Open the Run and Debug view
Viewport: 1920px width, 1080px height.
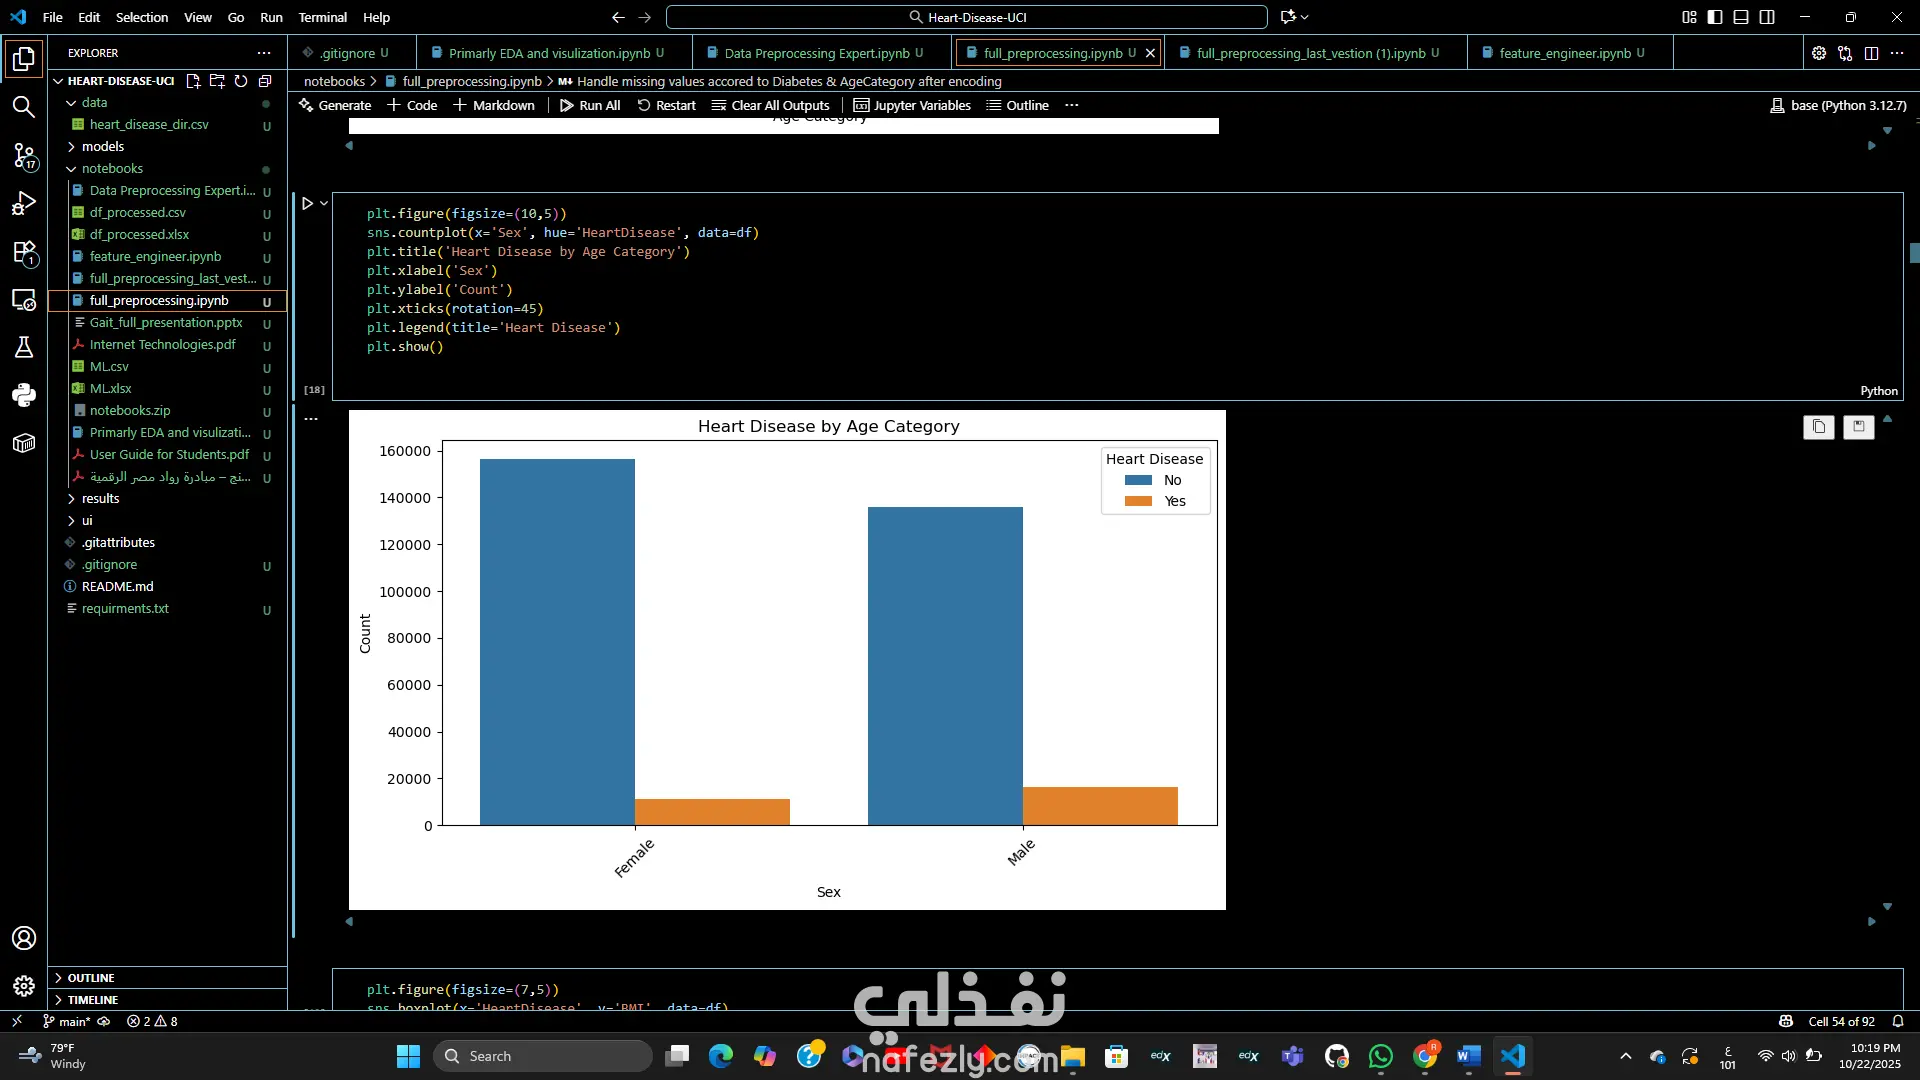[x=24, y=204]
